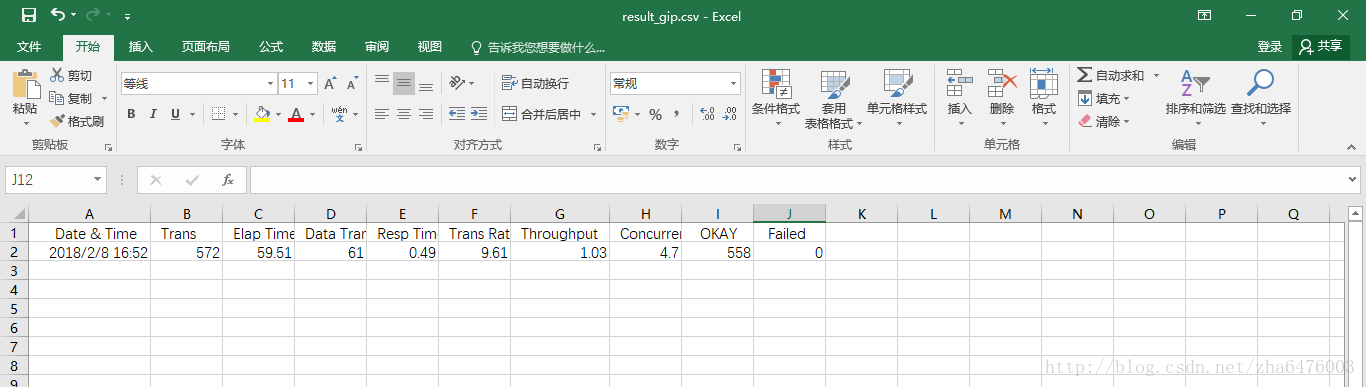Open the font size dropdown showing 11
The image size is (1366, 387).
(311, 83)
